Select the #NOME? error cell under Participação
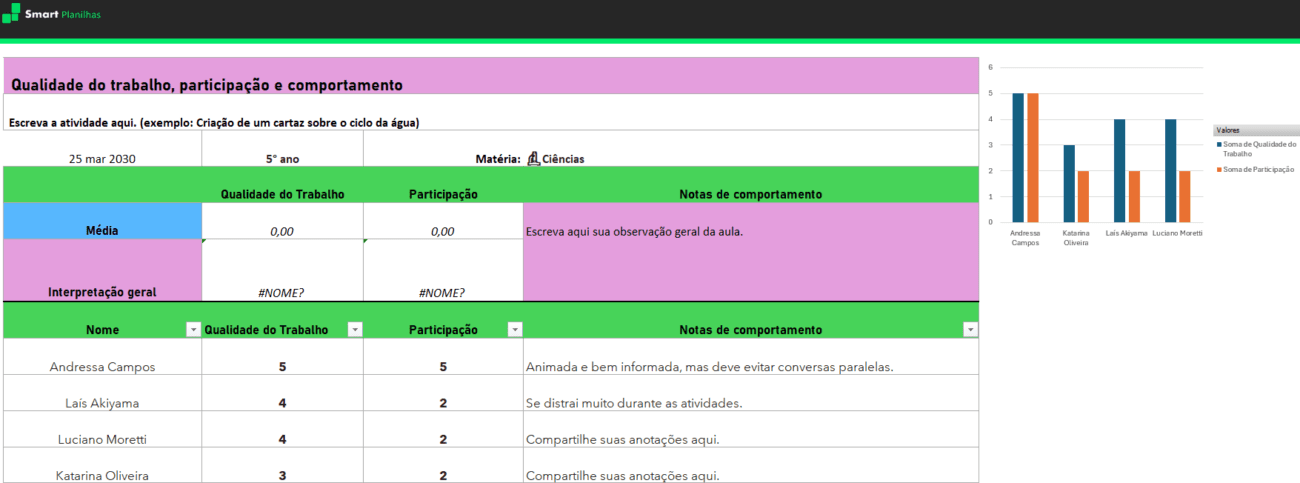1300x483 pixels. 442,293
